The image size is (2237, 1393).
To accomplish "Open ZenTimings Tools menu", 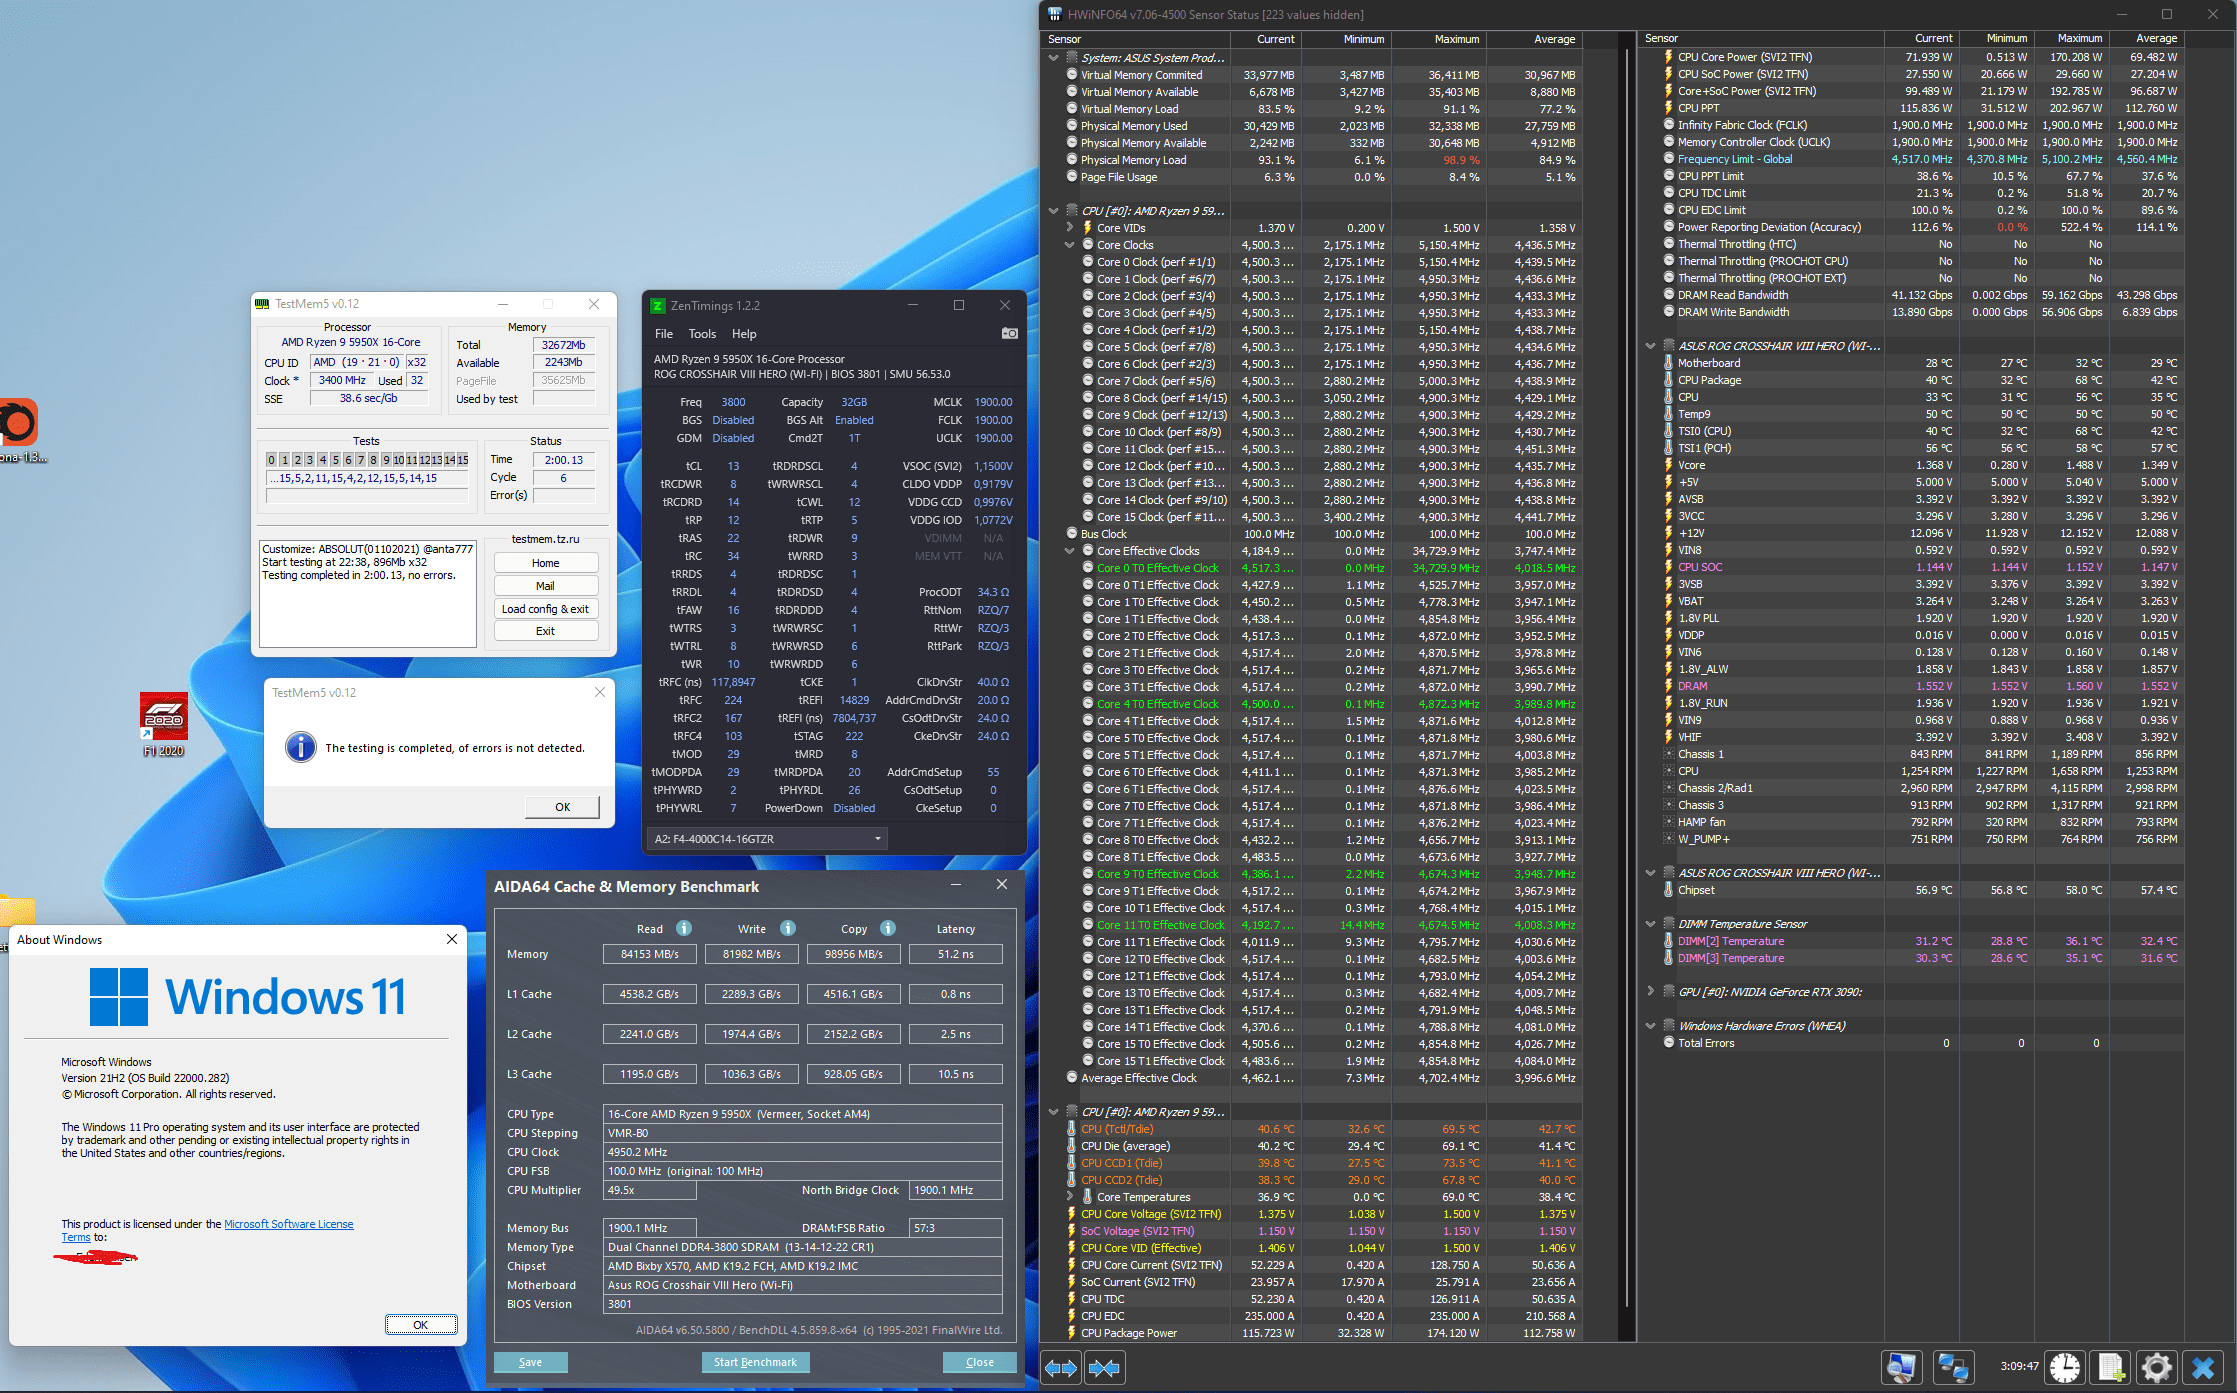I will tap(702, 334).
